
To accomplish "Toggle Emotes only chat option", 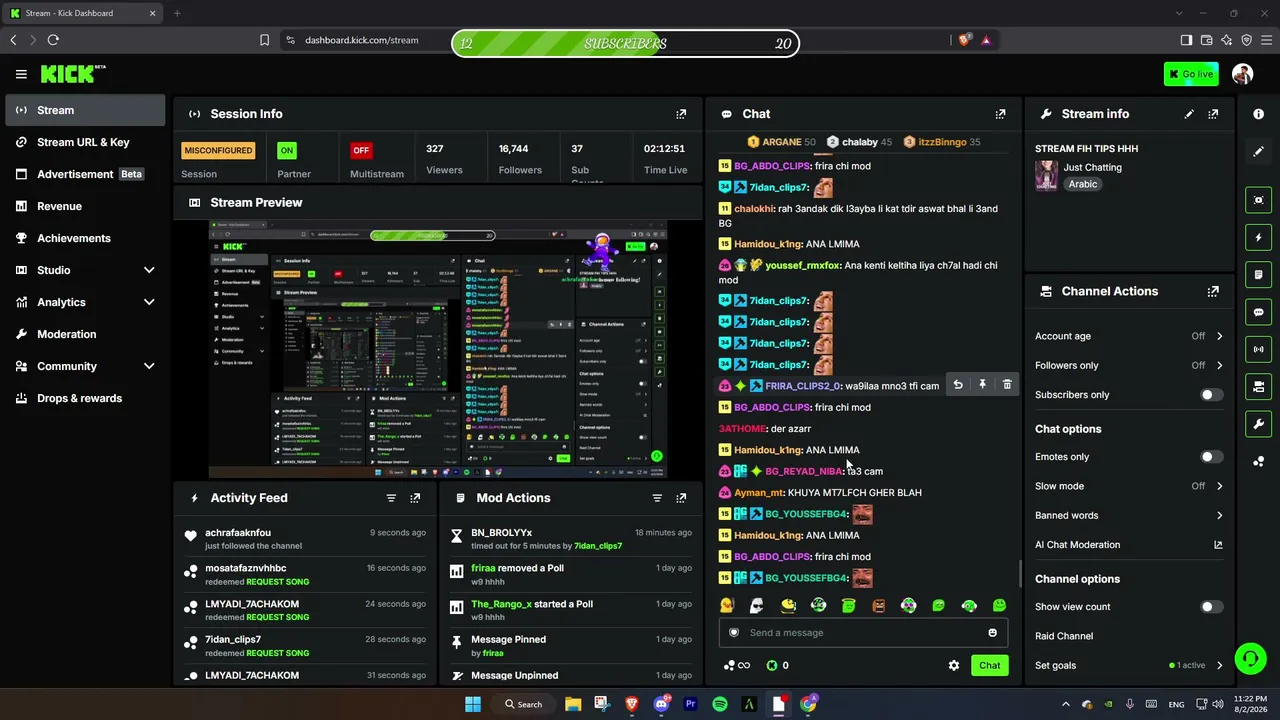I will (x=1210, y=457).
